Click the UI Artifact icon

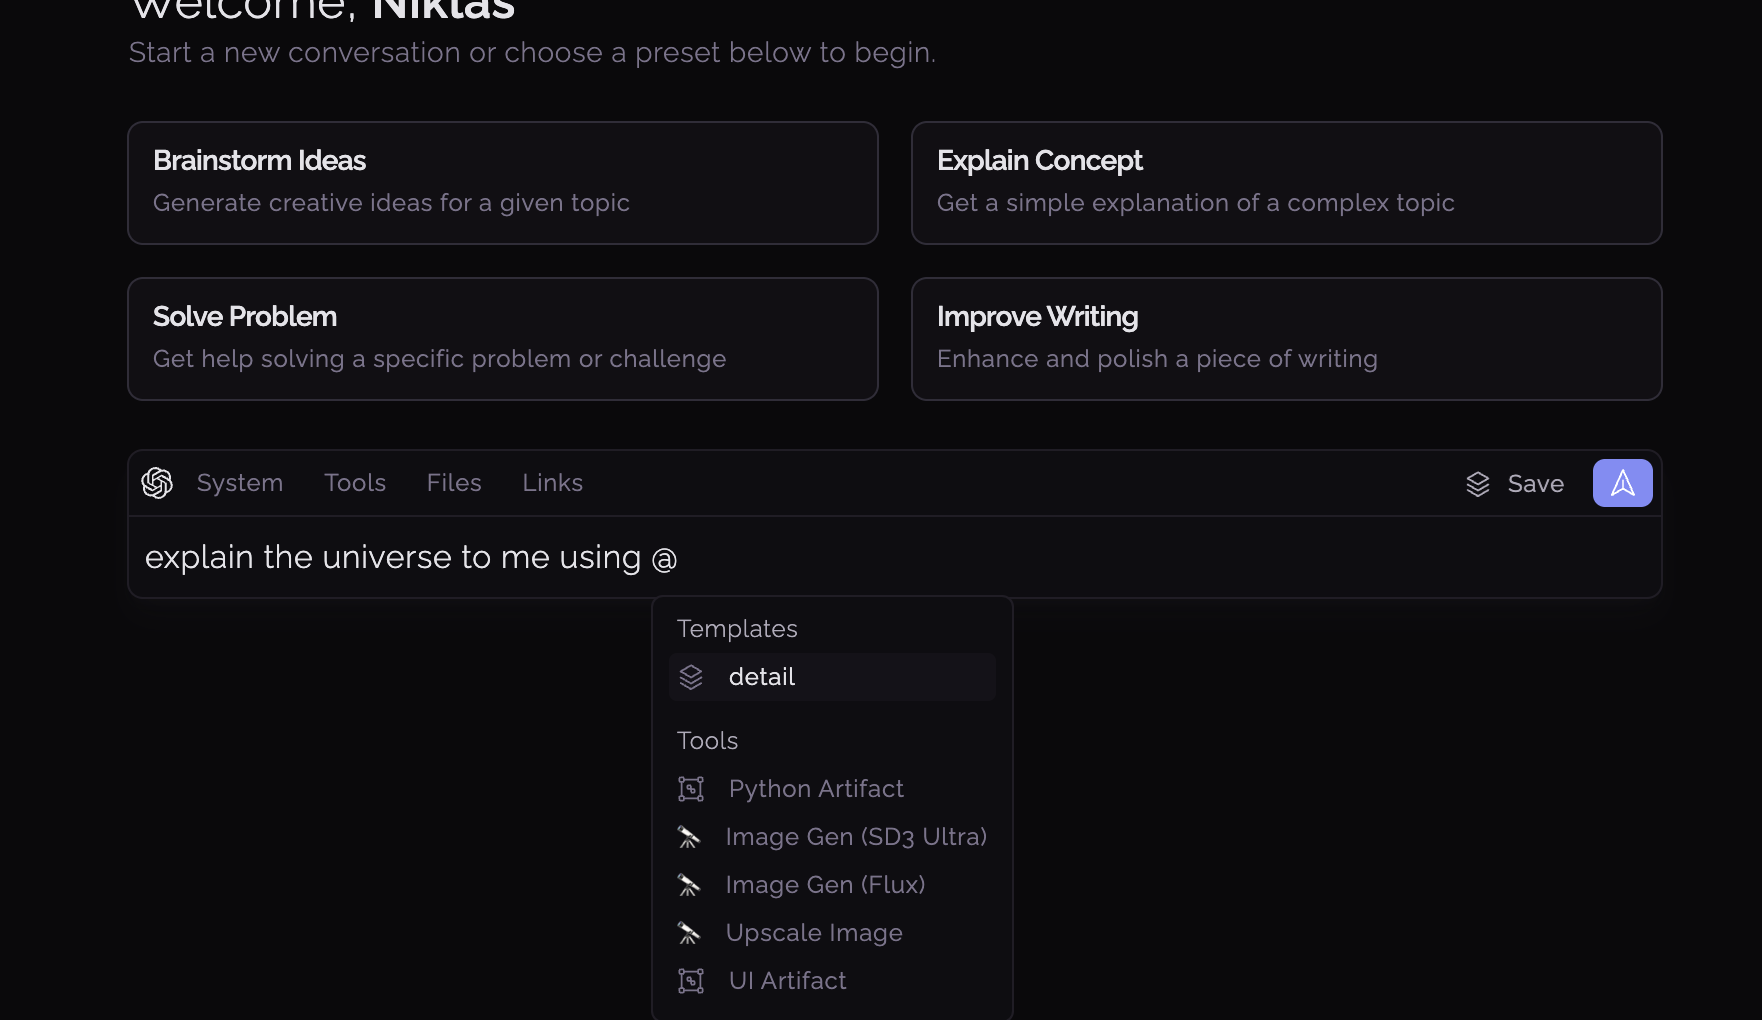[691, 981]
